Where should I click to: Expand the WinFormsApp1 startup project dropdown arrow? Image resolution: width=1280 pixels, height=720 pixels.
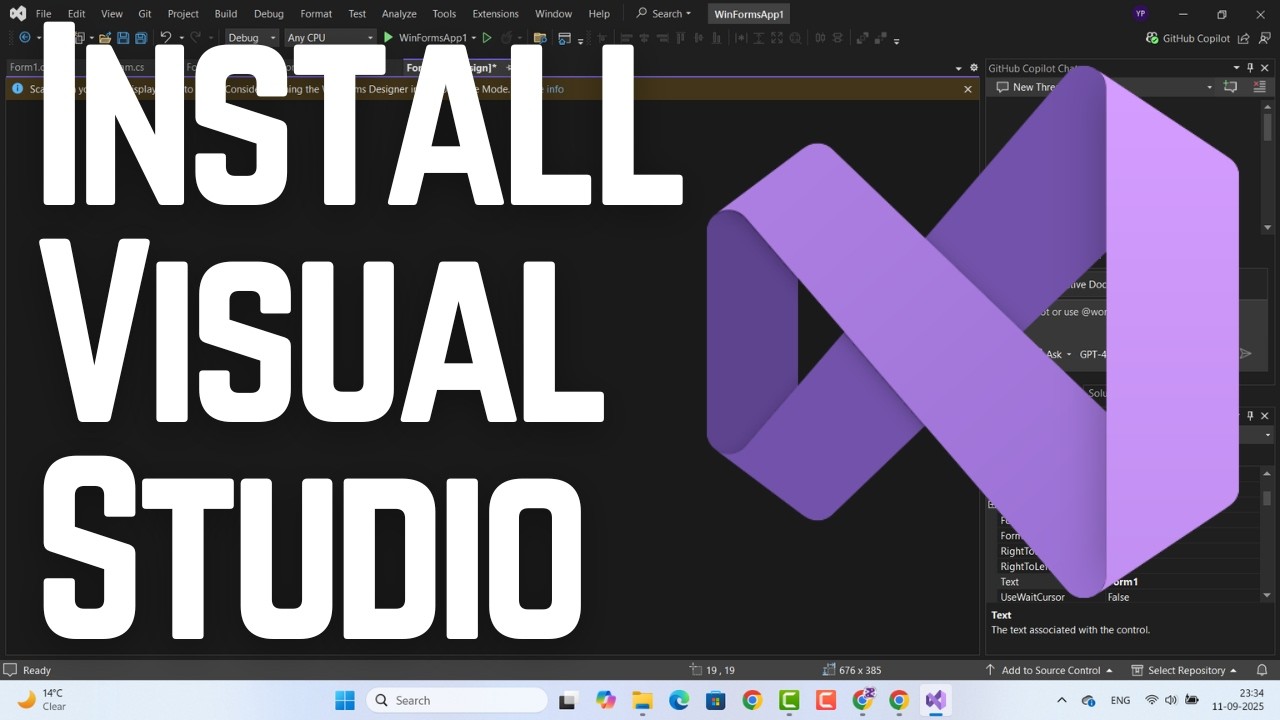click(x=473, y=38)
